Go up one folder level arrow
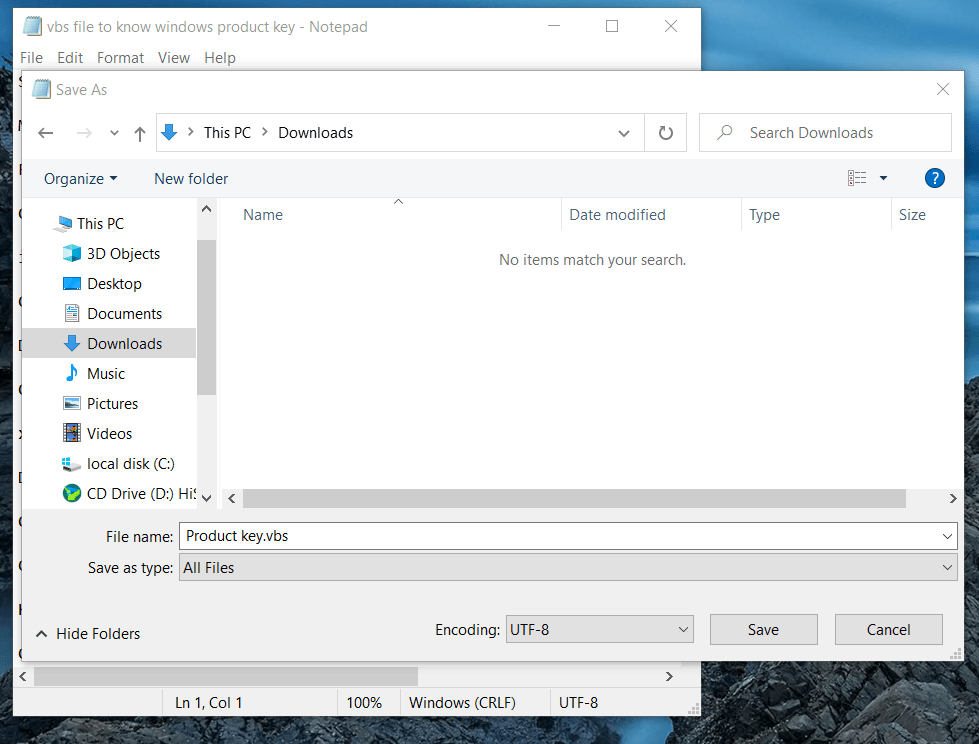This screenshot has width=979, height=744. click(x=140, y=133)
